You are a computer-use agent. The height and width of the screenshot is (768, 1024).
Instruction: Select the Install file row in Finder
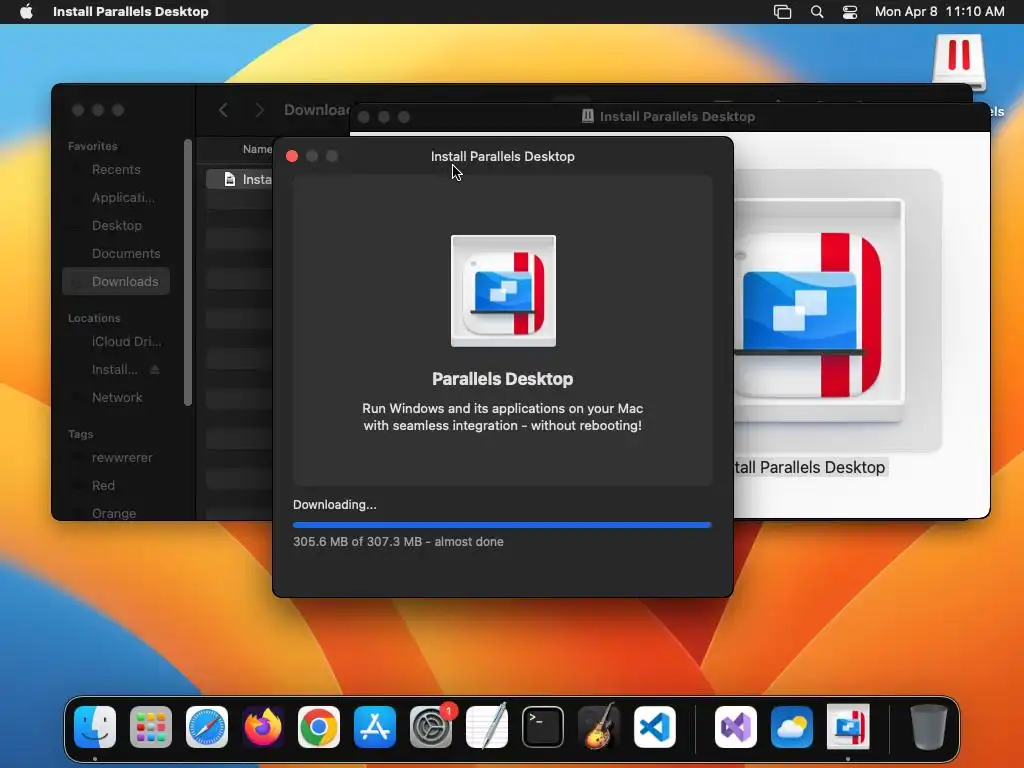pos(240,180)
